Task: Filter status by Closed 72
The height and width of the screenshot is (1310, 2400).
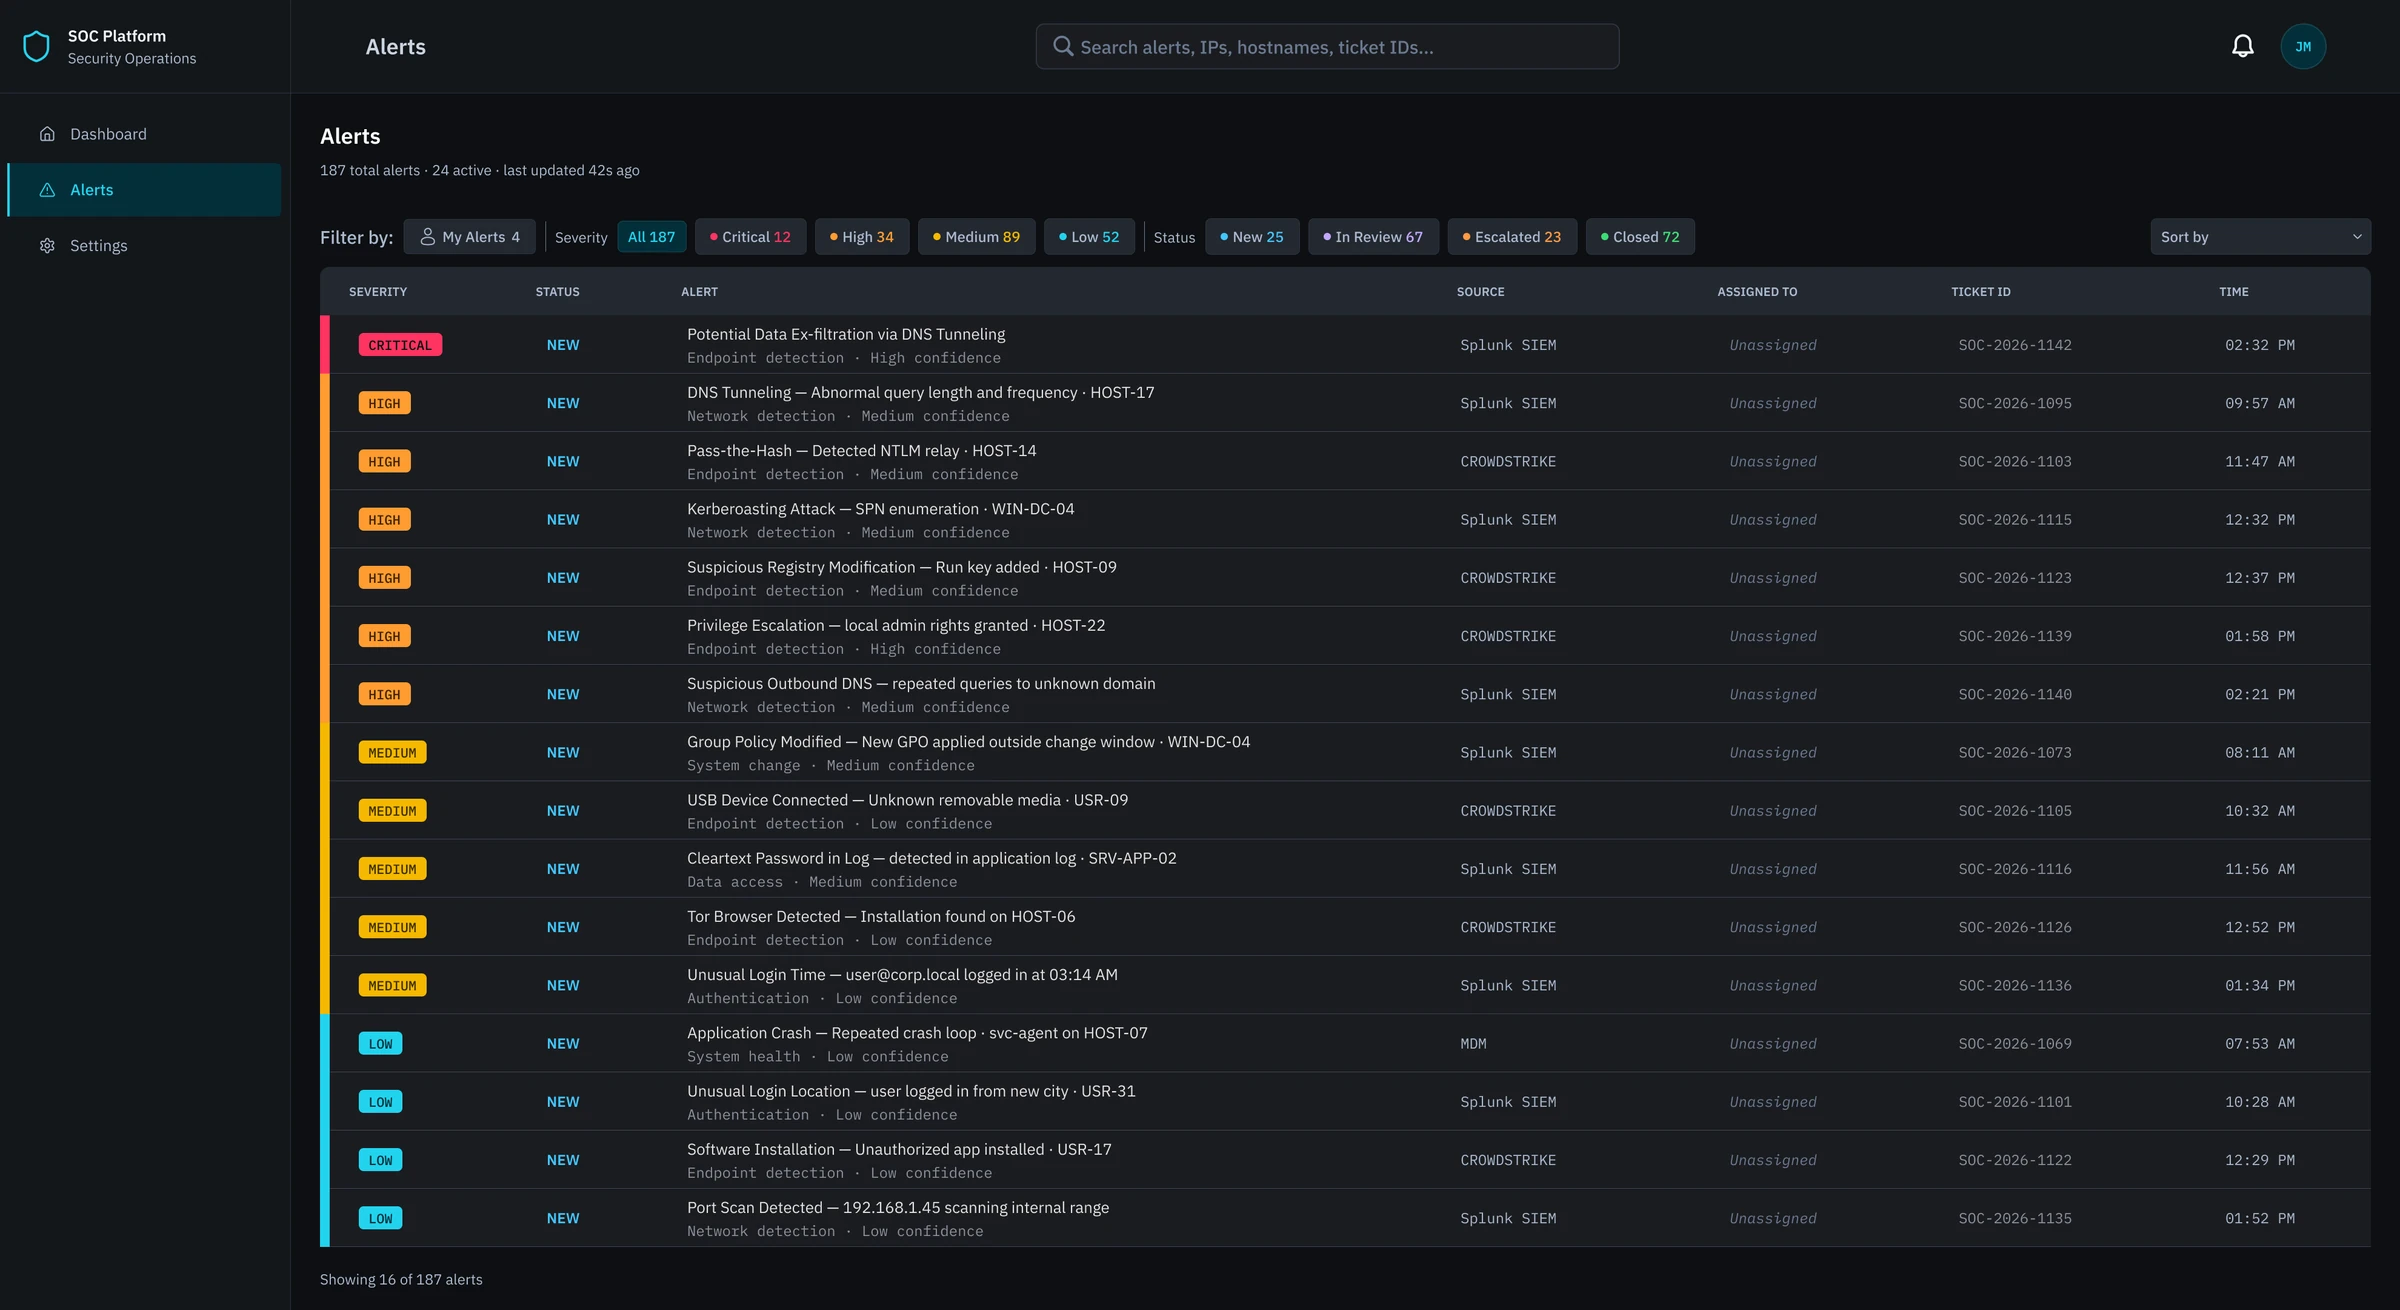Action: click(x=1640, y=237)
